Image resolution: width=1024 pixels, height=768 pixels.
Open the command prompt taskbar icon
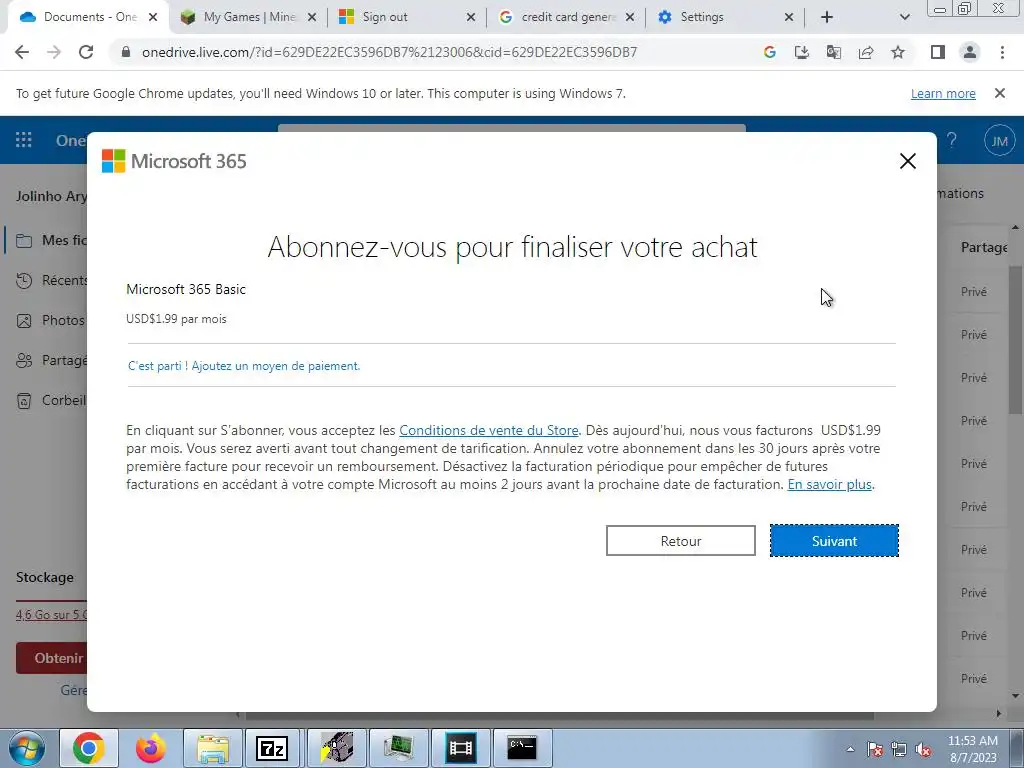(522, 748)
